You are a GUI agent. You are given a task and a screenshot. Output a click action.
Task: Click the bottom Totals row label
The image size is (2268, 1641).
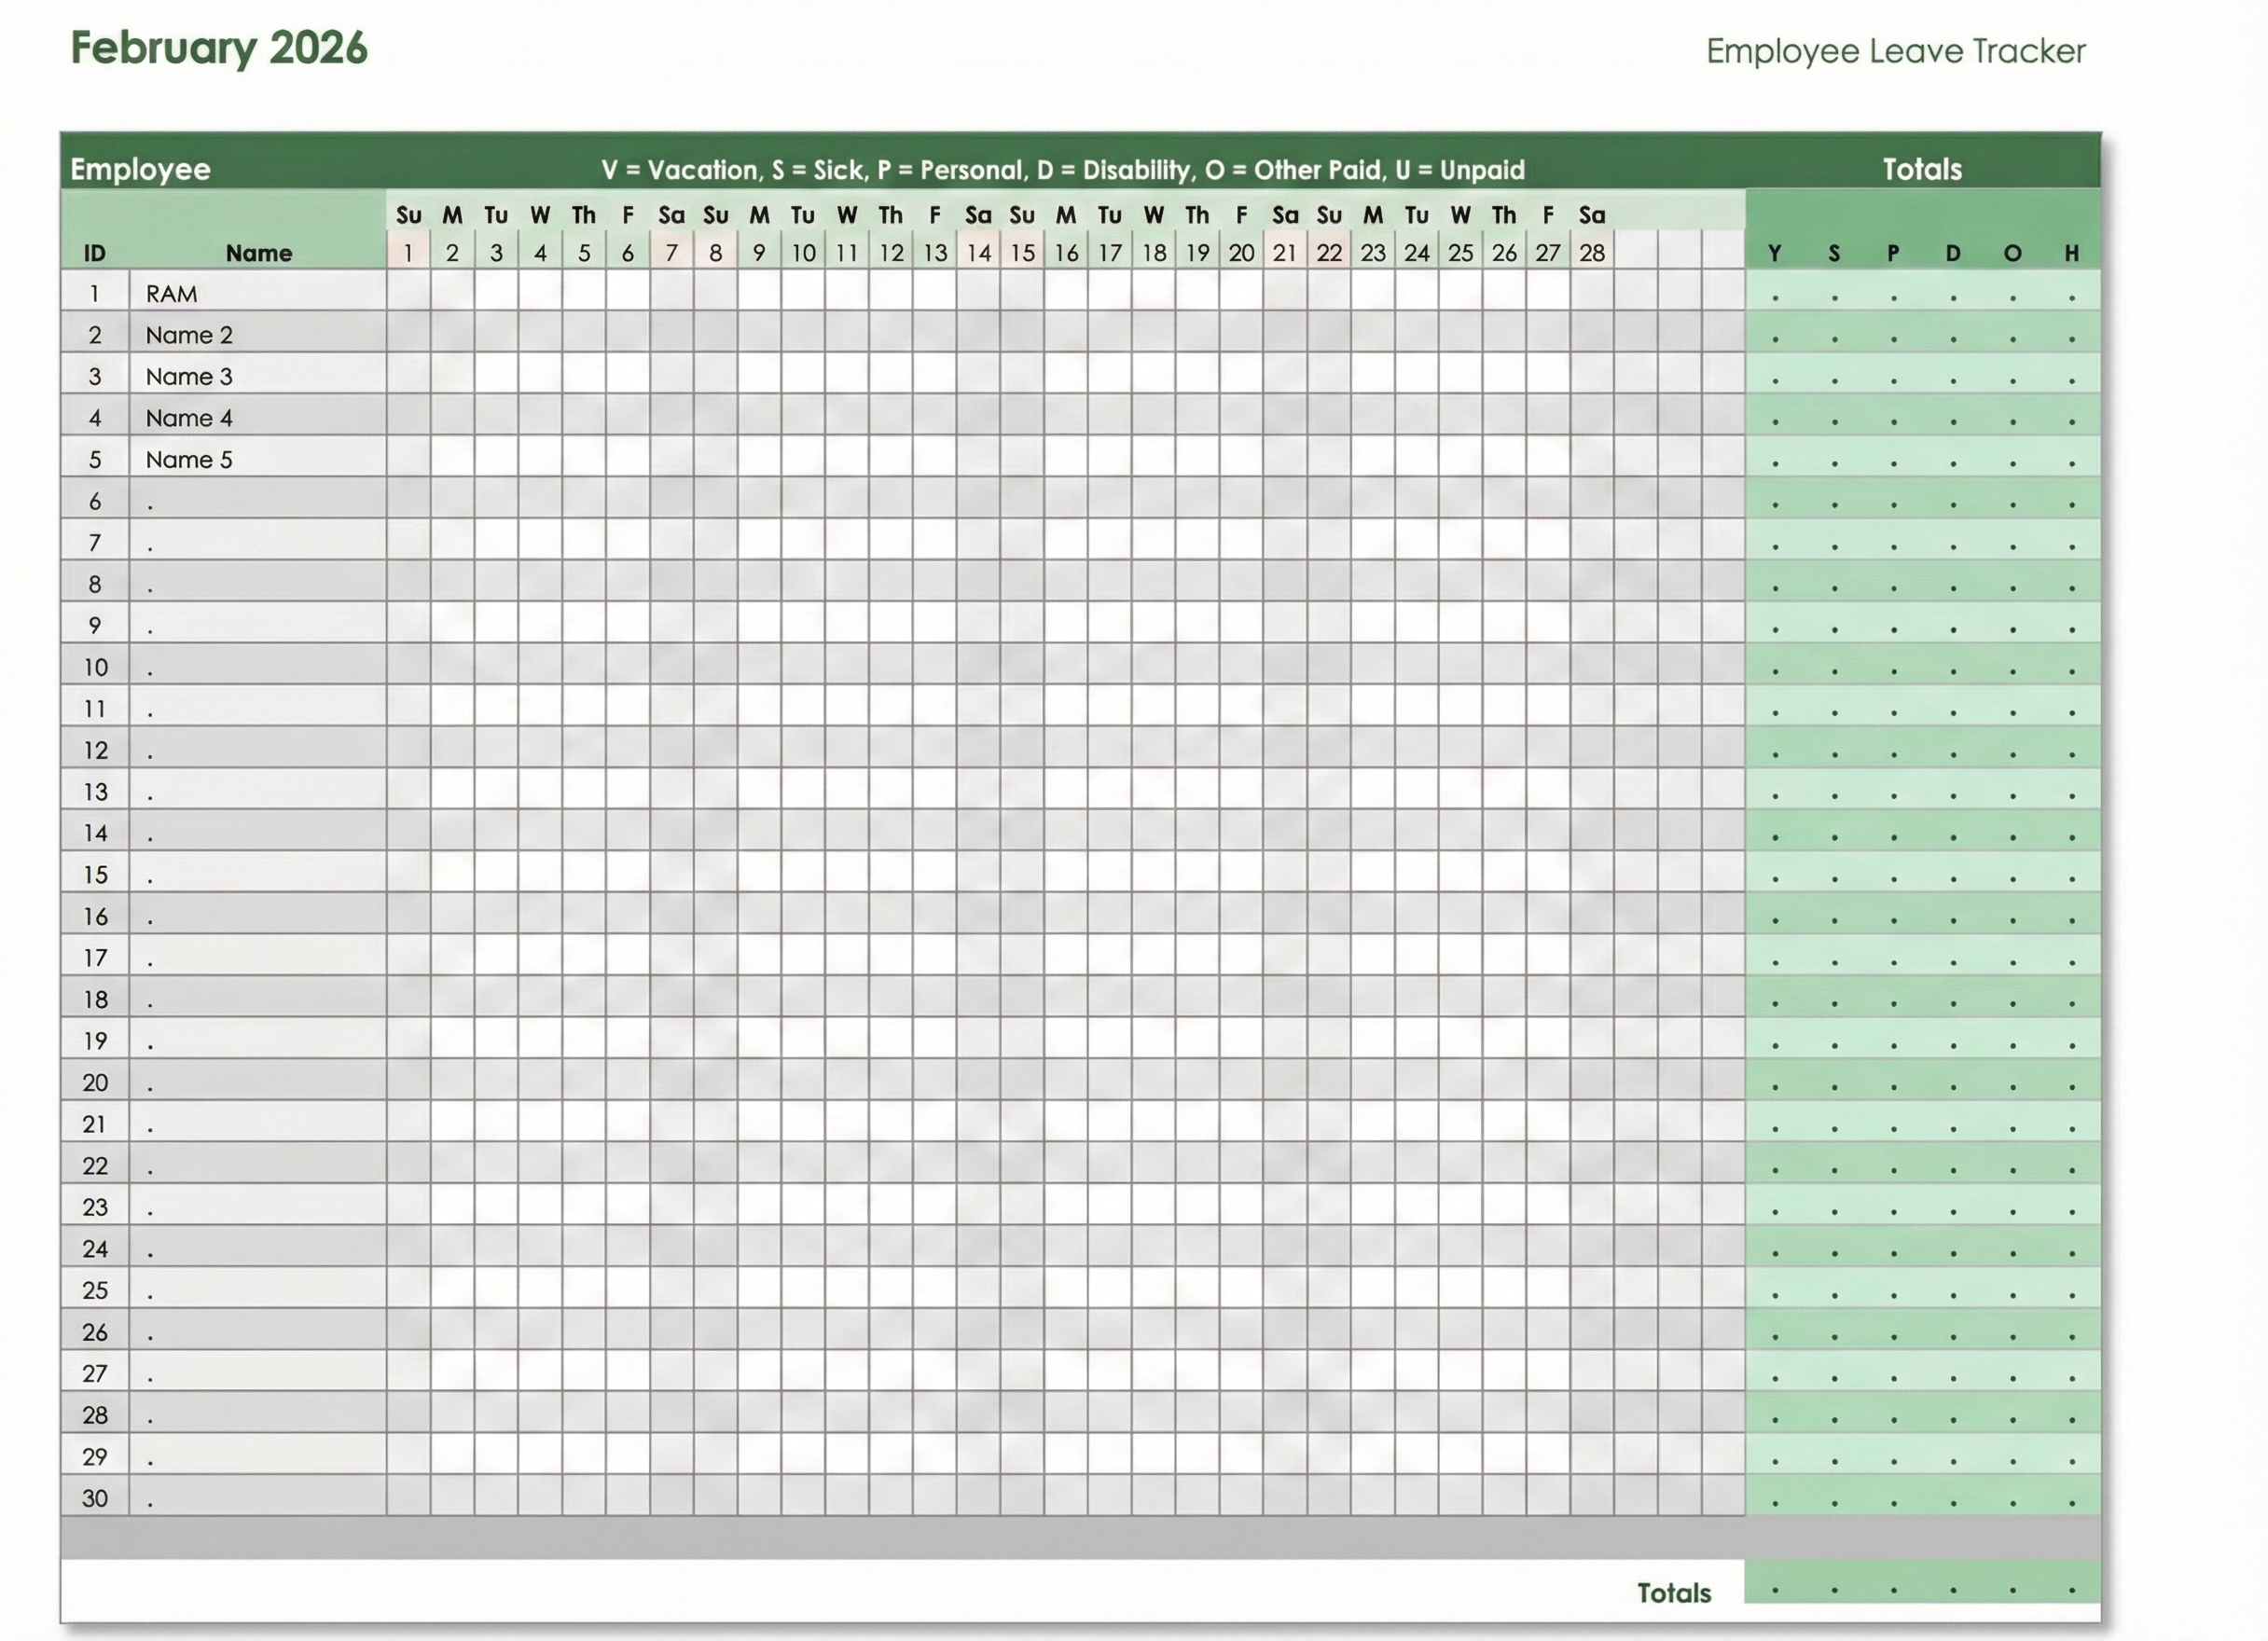(1674, 1591)
